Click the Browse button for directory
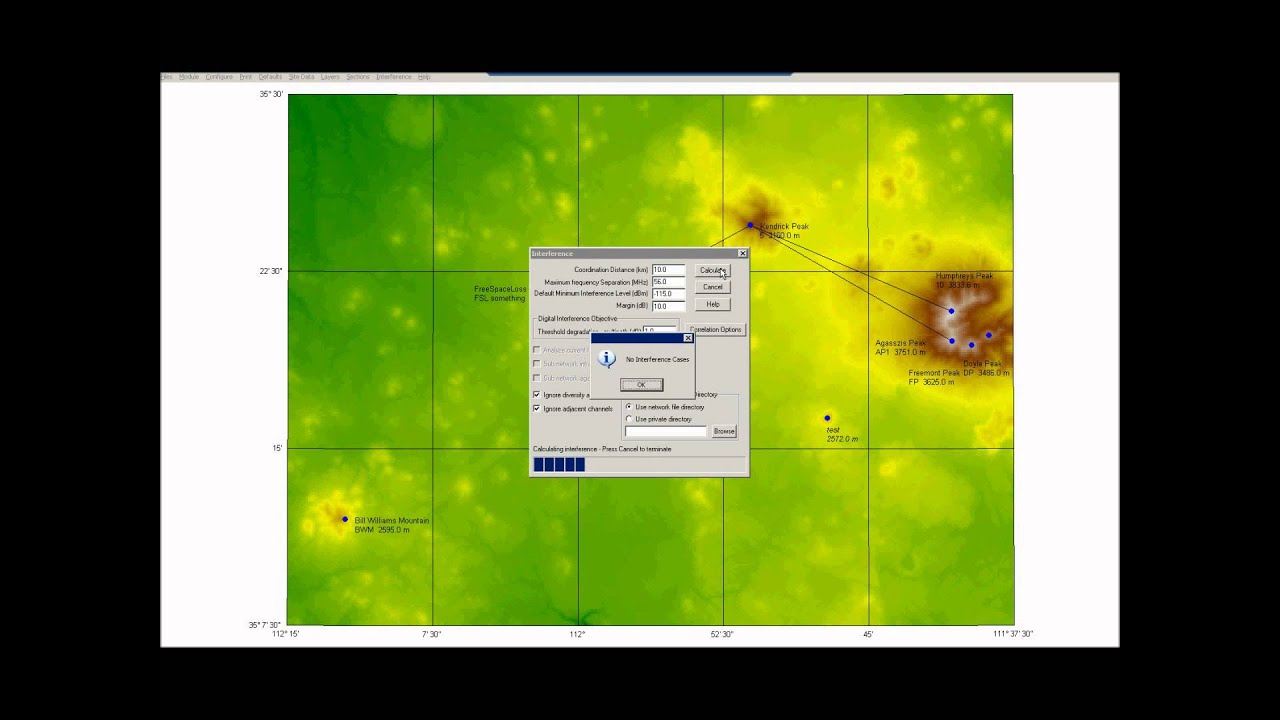This screenshot has width=1280, height=720. [724, 431]
